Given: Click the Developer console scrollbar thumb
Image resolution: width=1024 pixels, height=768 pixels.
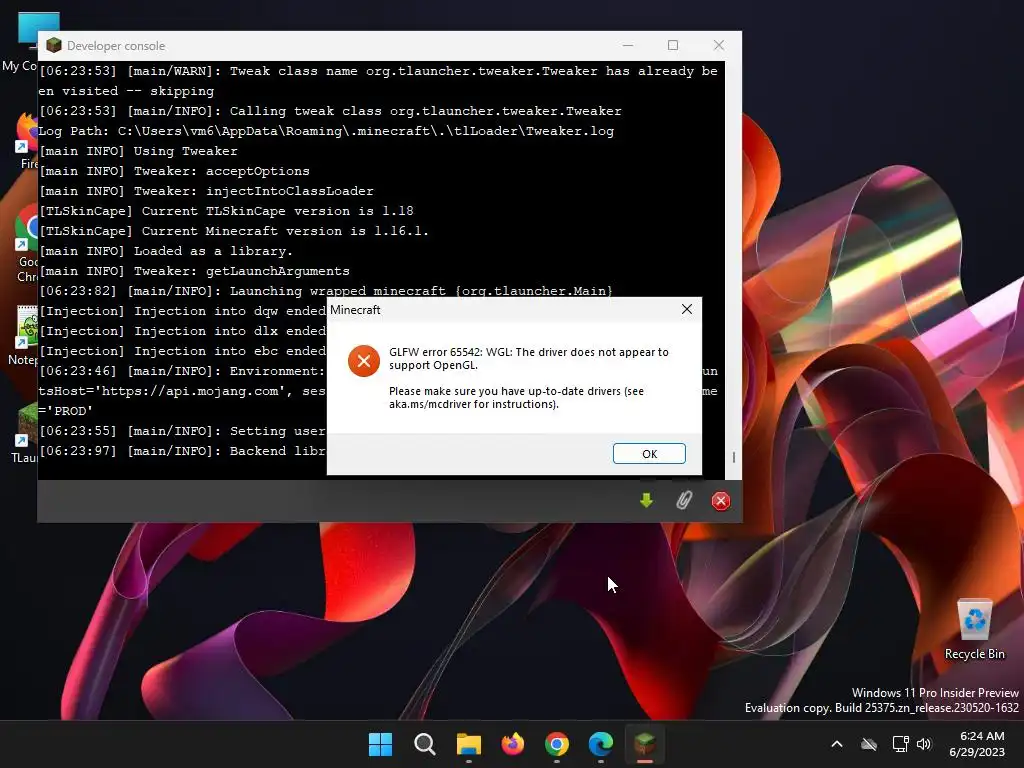Looking at the screenshot, I should (x=733, y=457).
